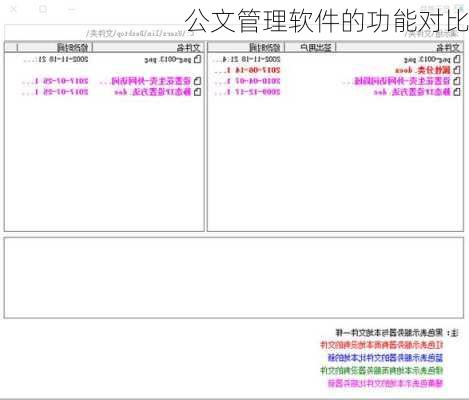Select 静态IP设置方法.doc in the Desktop folder panel
This screenshot has width=469, height=400.
(x=153, y=92)
